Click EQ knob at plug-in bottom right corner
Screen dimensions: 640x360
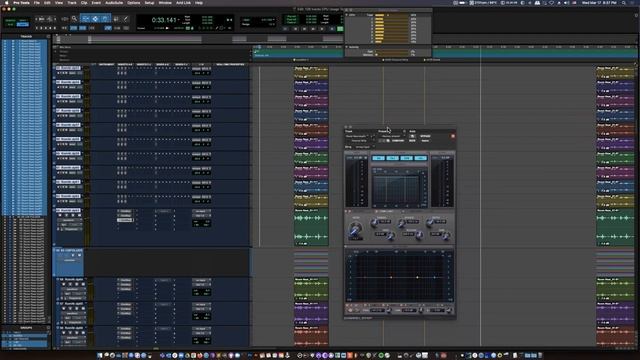coord(449,311)
